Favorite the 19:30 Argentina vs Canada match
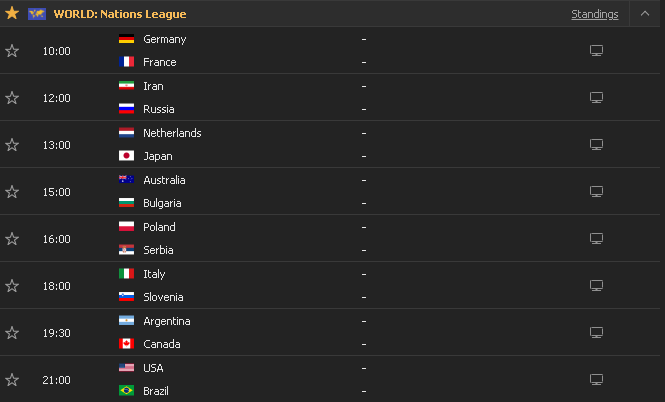This screenshot has width=665, height=402. click(12, 333)
